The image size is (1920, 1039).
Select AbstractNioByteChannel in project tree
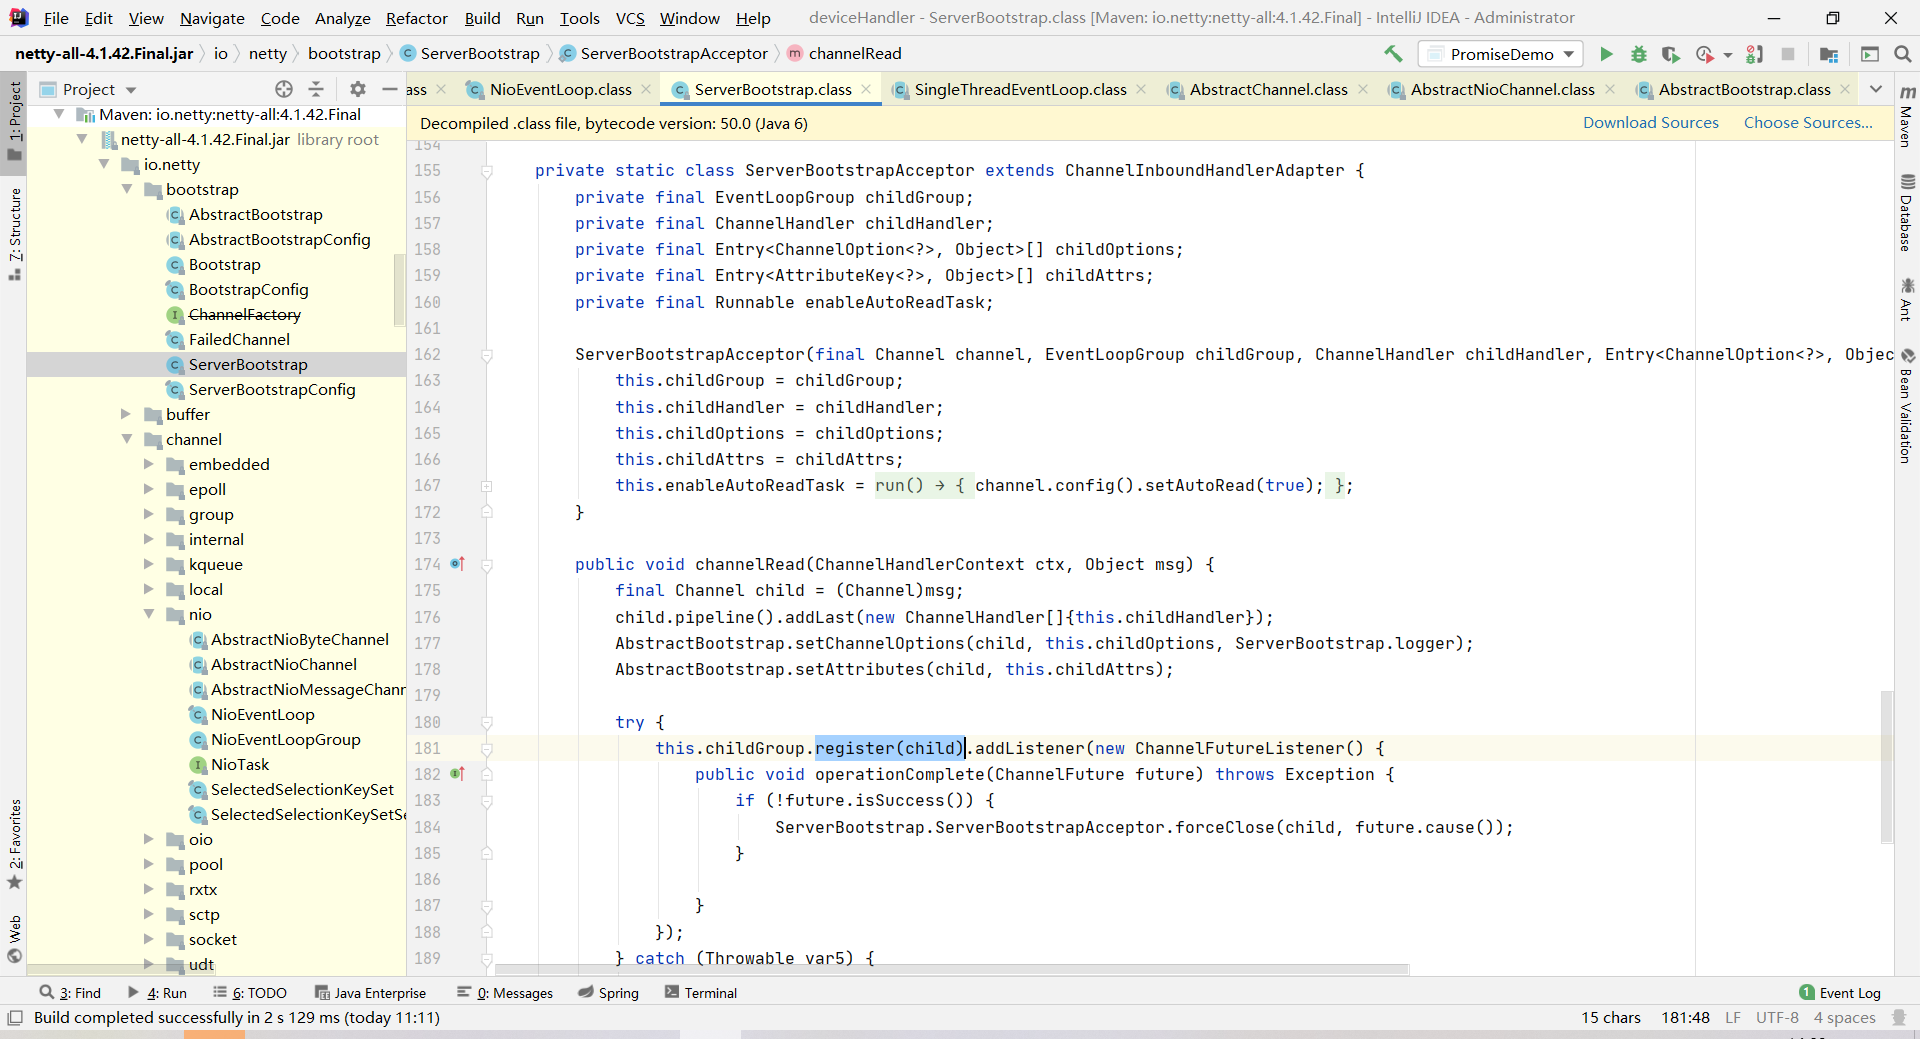[299, 639]
